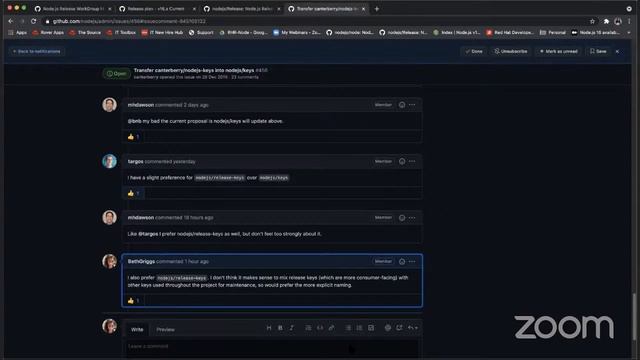Open mhdawson profile from first comment
This screenshot has width=640, height=360.
pyautogui.click(x=140, y=105)
